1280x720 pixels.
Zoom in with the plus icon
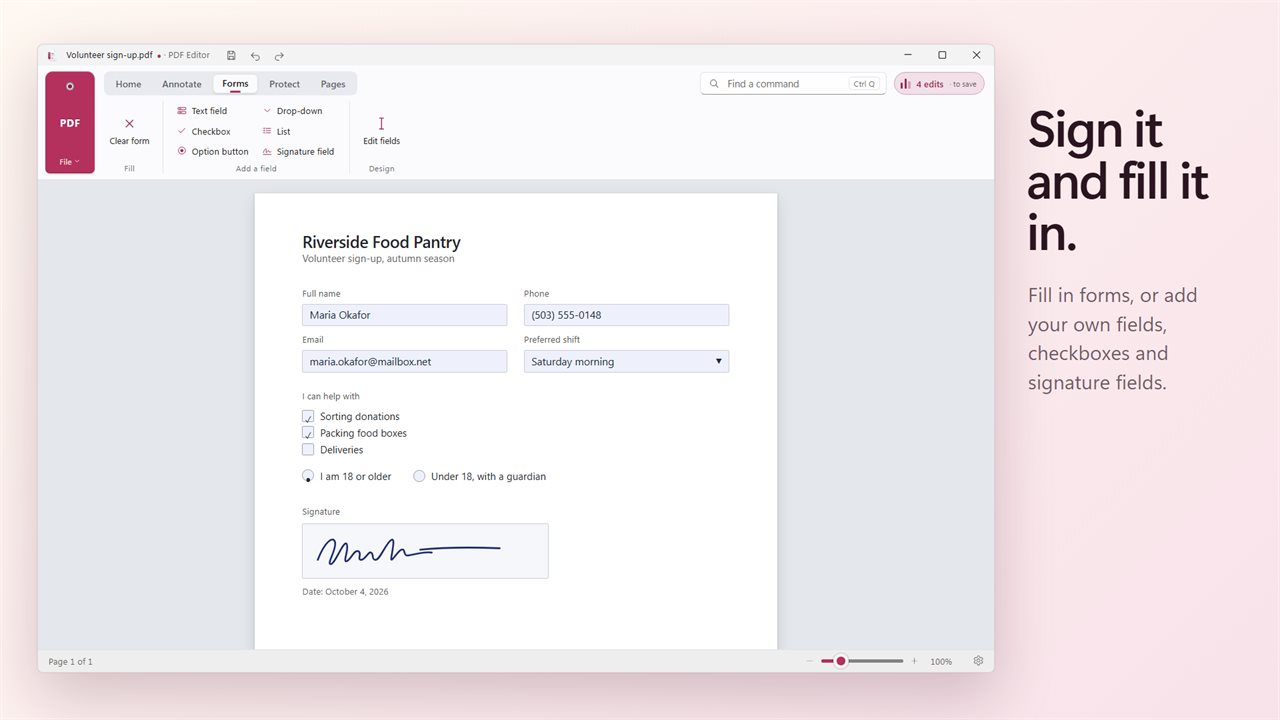914,661
